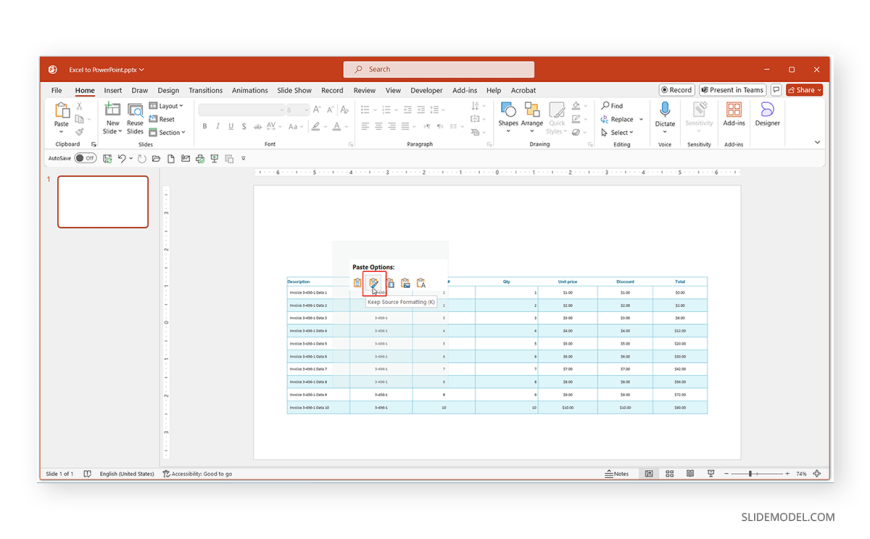Image resolution: width=870 pixels, height=539 pixels.
Task: Toggle Bold formatting
Action: click(x=205, y=127)
